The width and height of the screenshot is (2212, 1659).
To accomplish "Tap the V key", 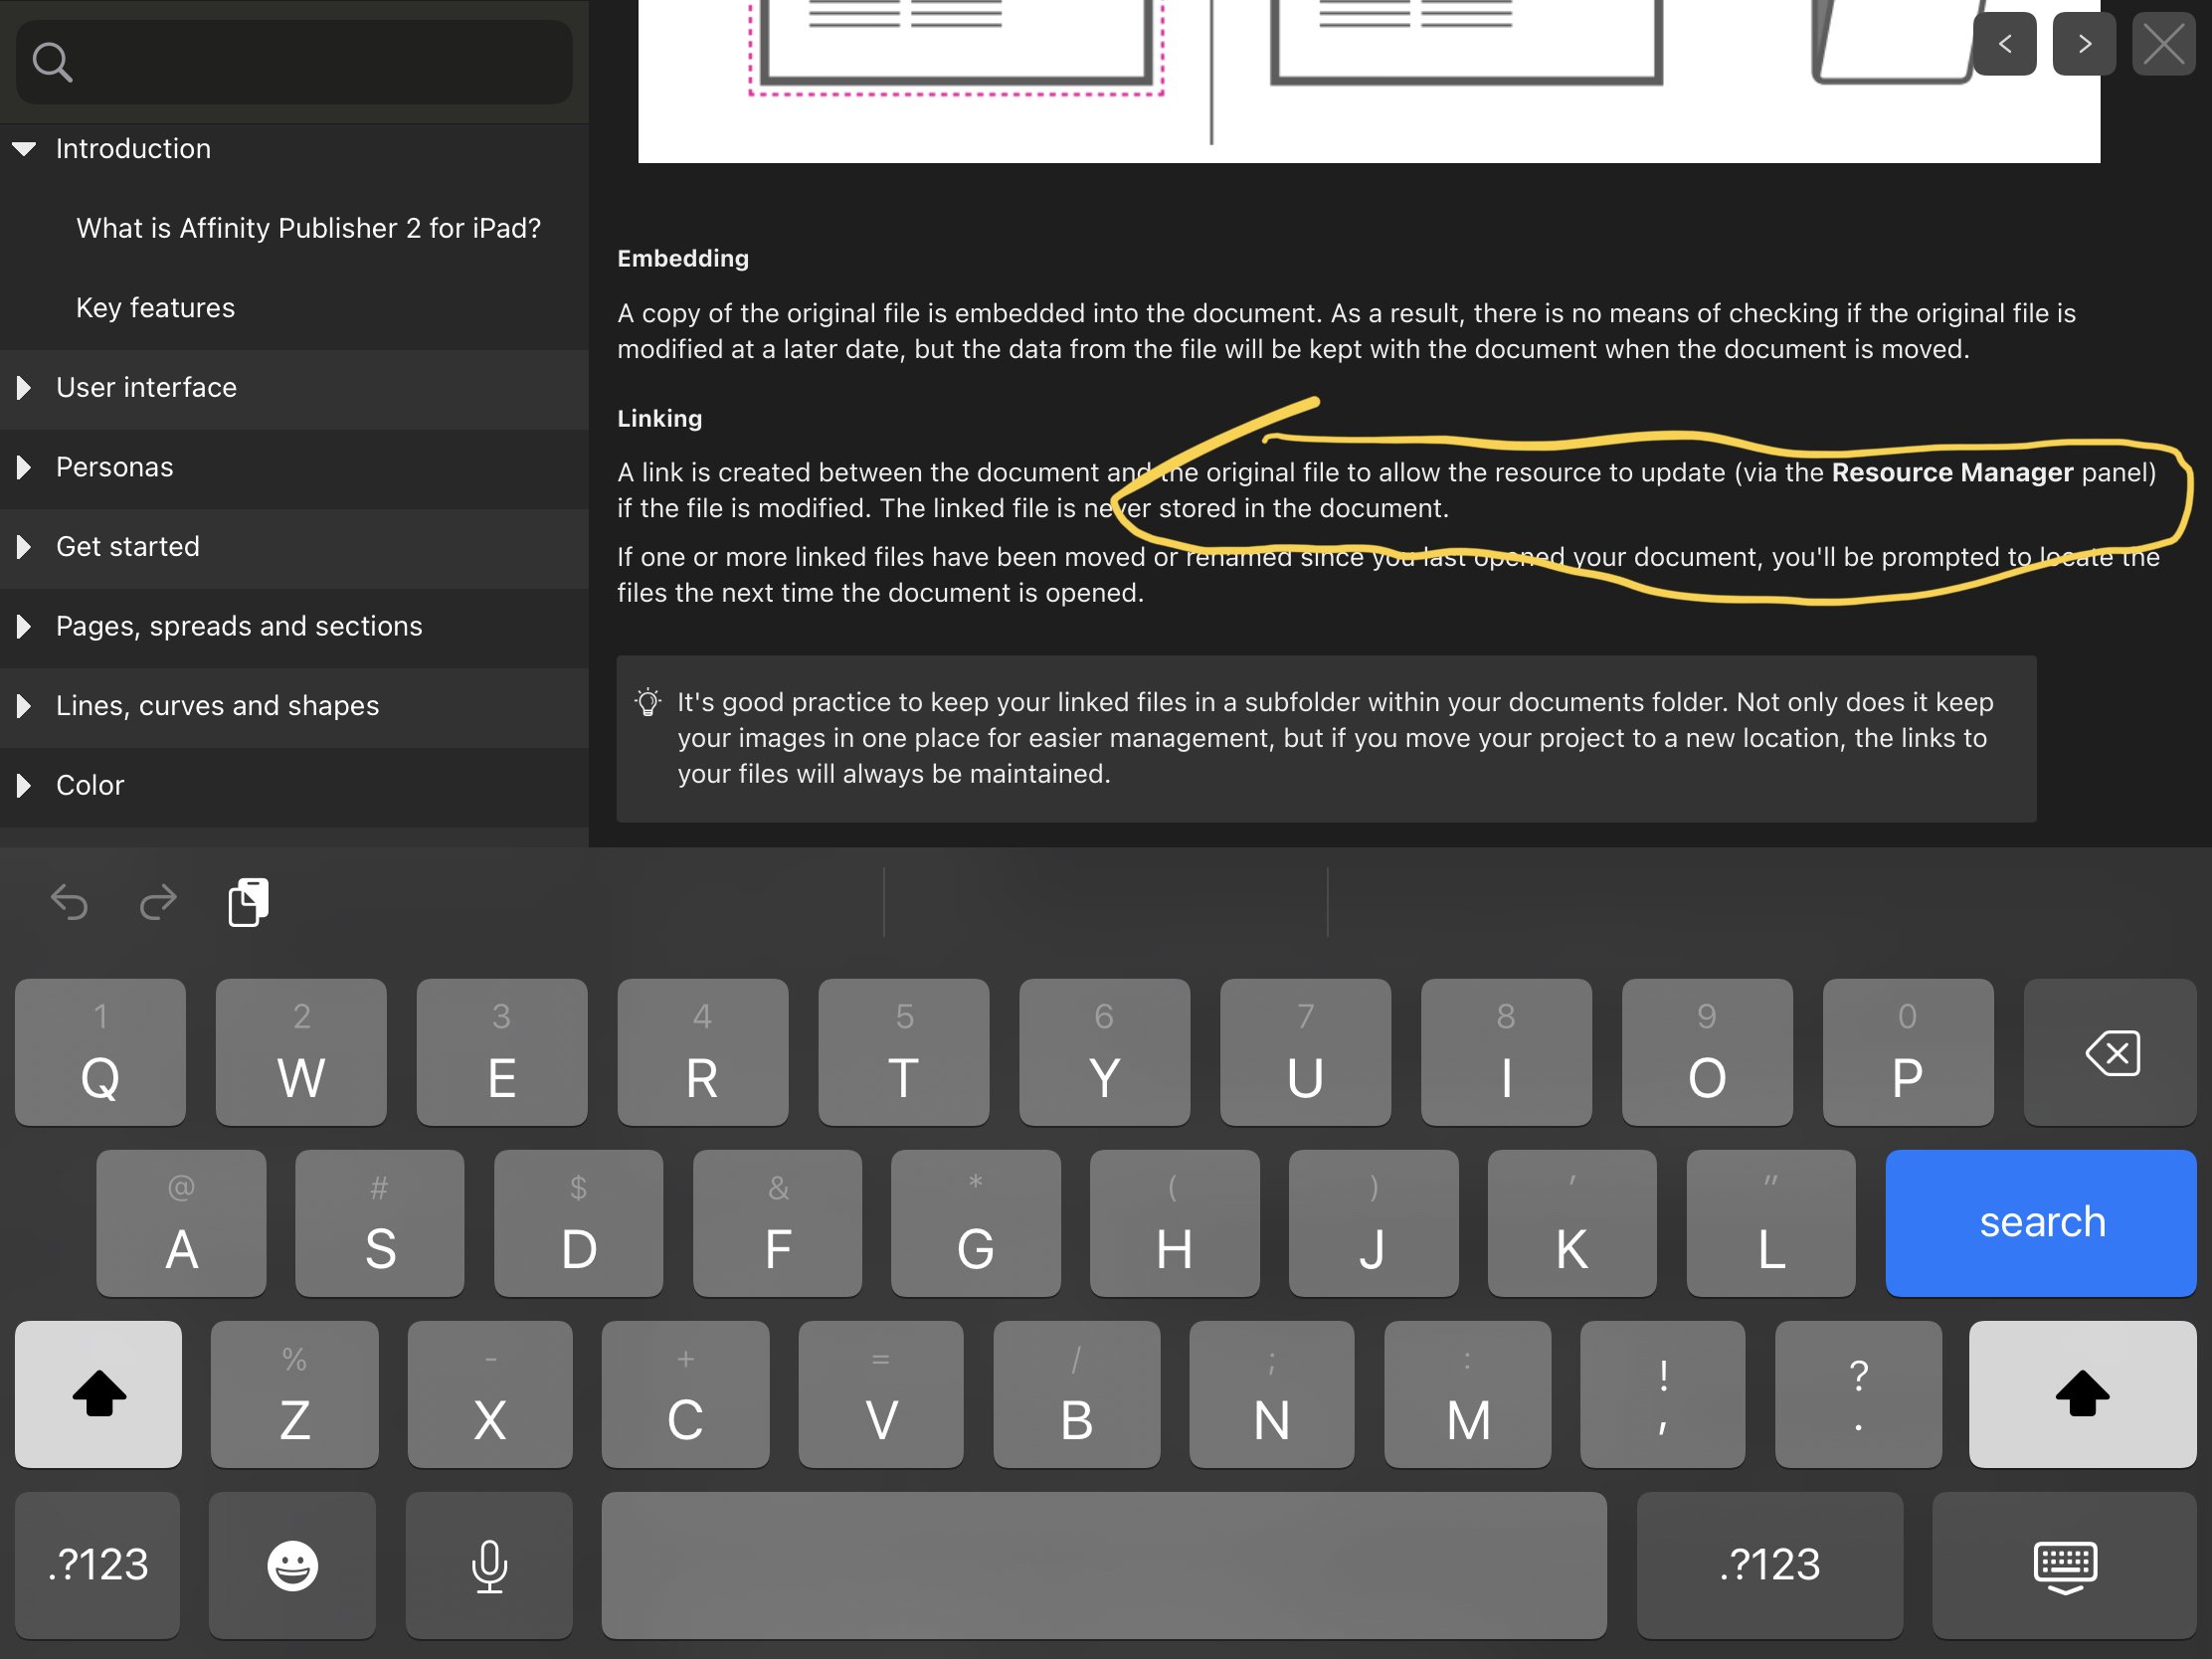I will 881,1394.
